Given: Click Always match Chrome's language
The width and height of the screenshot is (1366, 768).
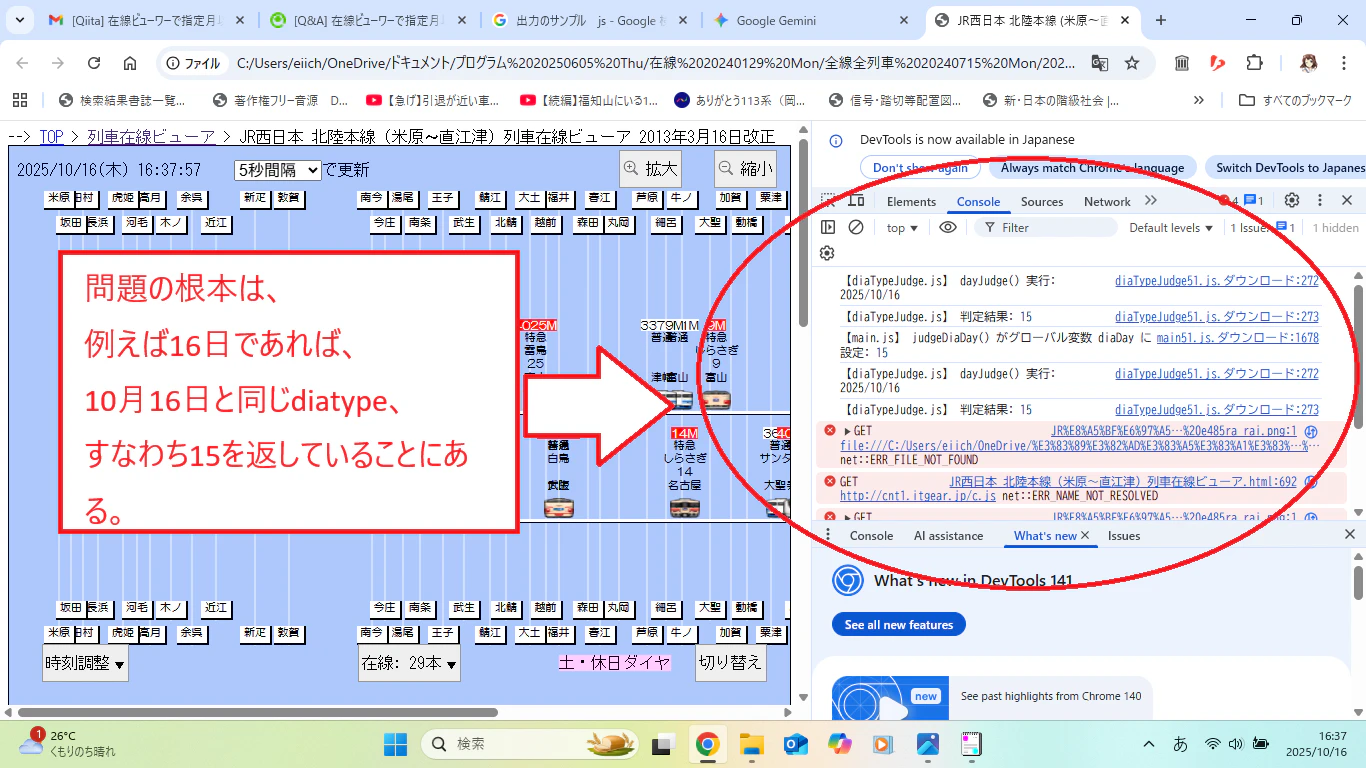Looking at the screenshot, I should click(x=1092, y=168).
